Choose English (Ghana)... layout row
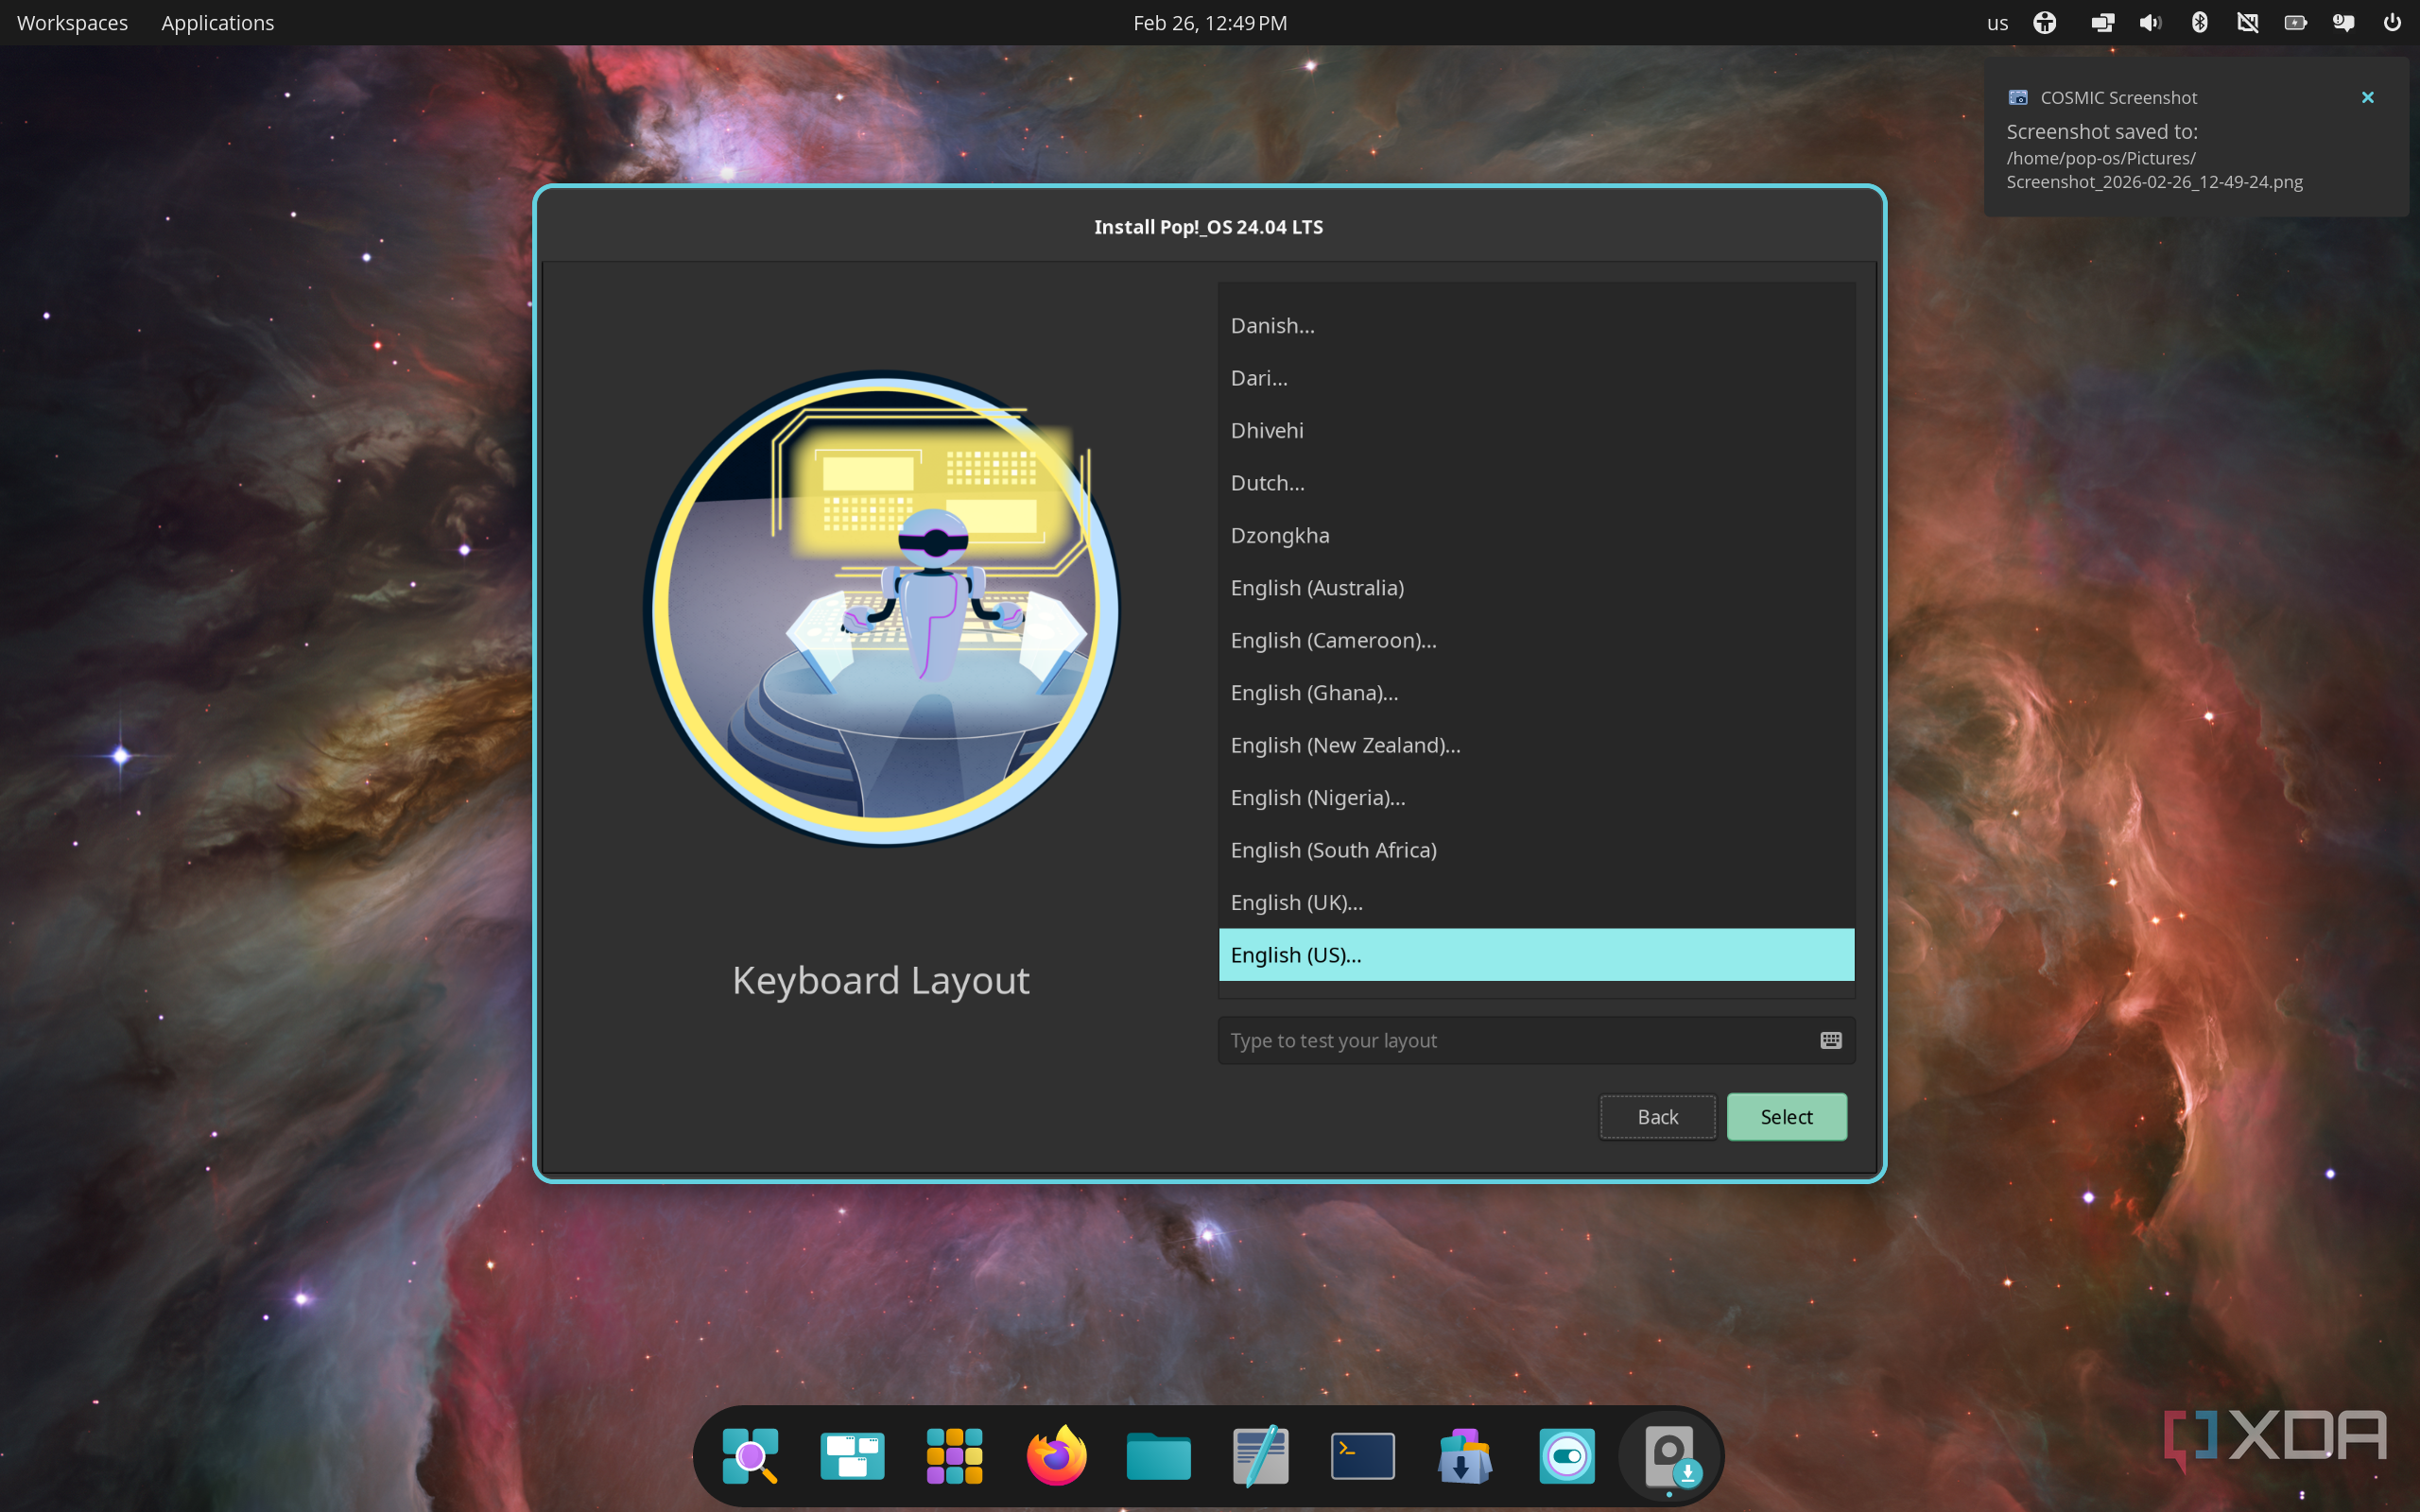 pyautogui.click(x=1536, y=692)
